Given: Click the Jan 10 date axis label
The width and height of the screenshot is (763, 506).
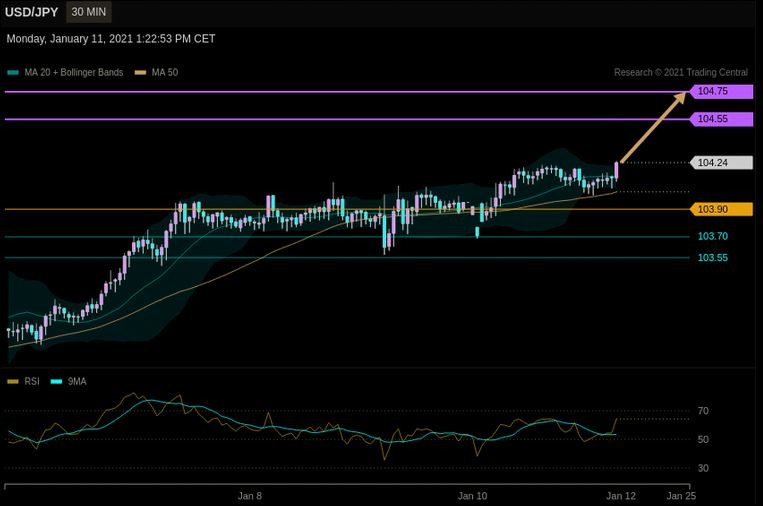Looking at the screenshot, I should click(472, 496).
